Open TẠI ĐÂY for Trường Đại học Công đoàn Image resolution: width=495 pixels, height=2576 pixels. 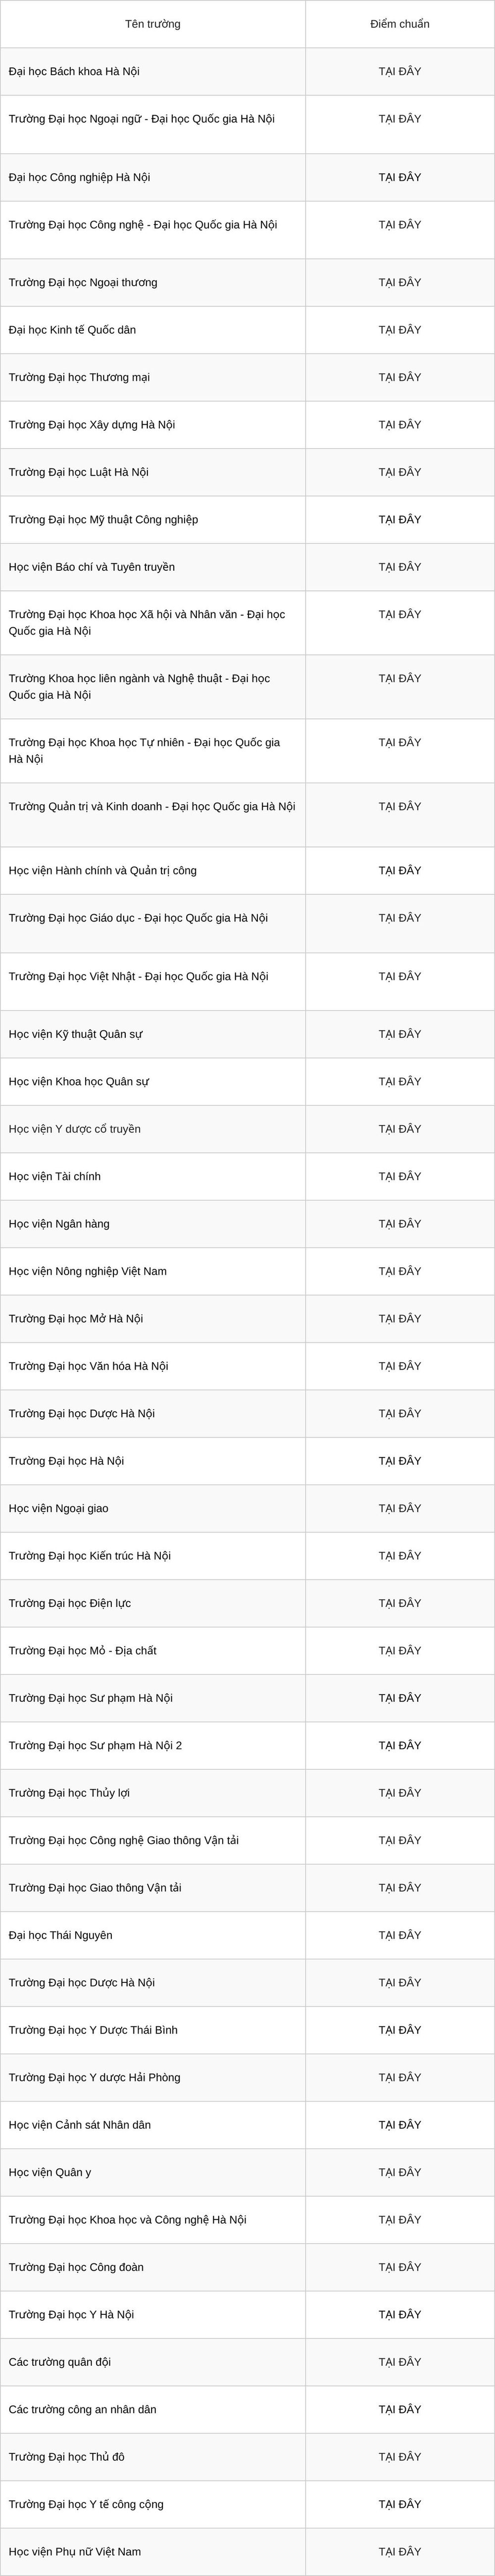[x=400, y=2267]
